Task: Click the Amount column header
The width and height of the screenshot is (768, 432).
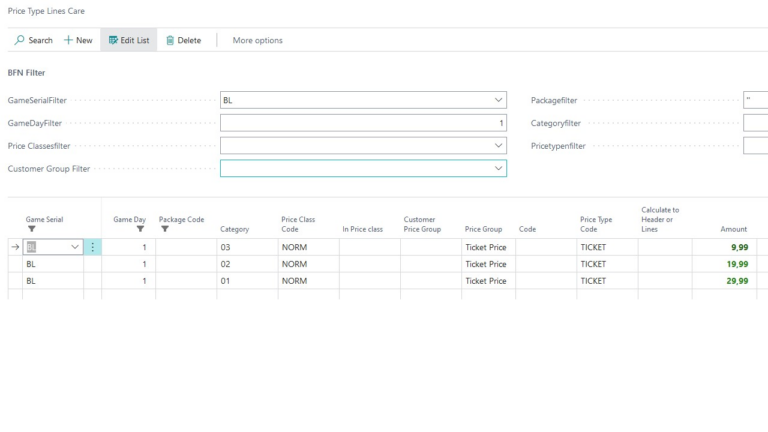Action: [734, 229]
